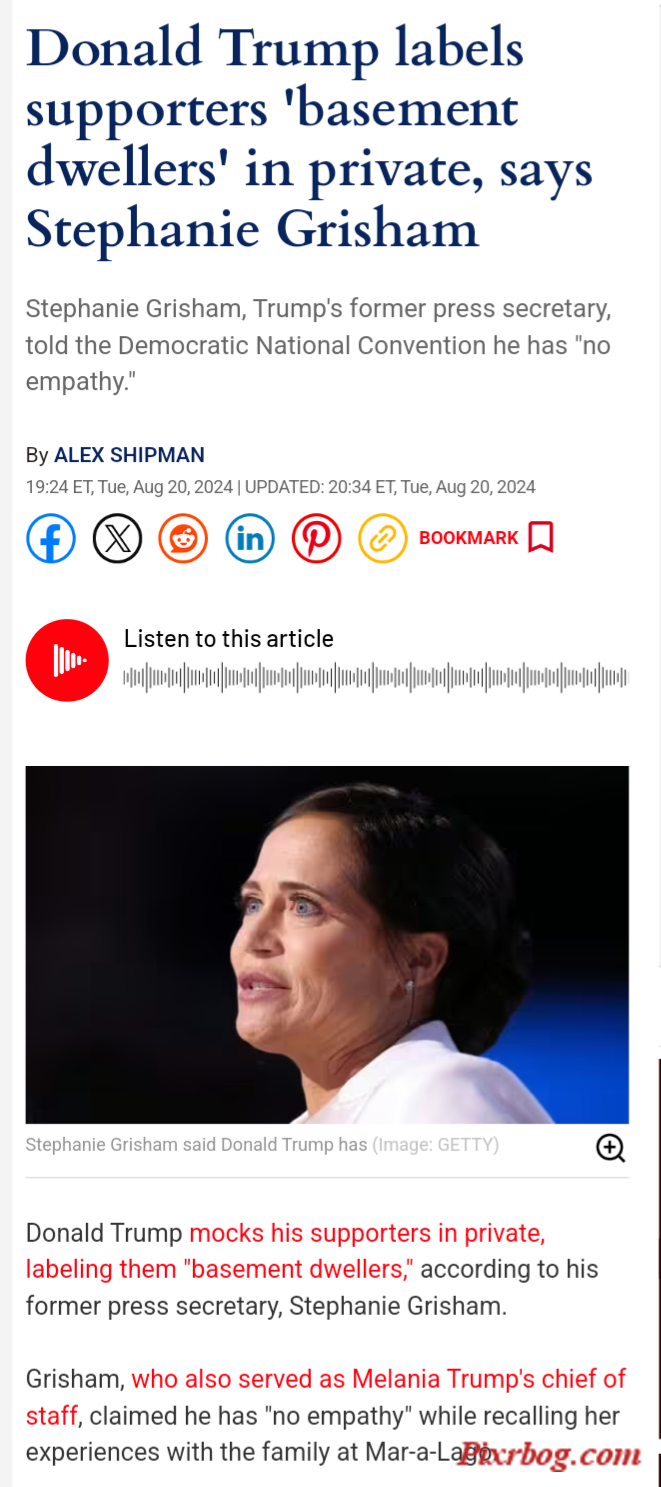The image size is (661, 1487).
Task: Click the red bookmark flag icon
Action: (541, 537)
